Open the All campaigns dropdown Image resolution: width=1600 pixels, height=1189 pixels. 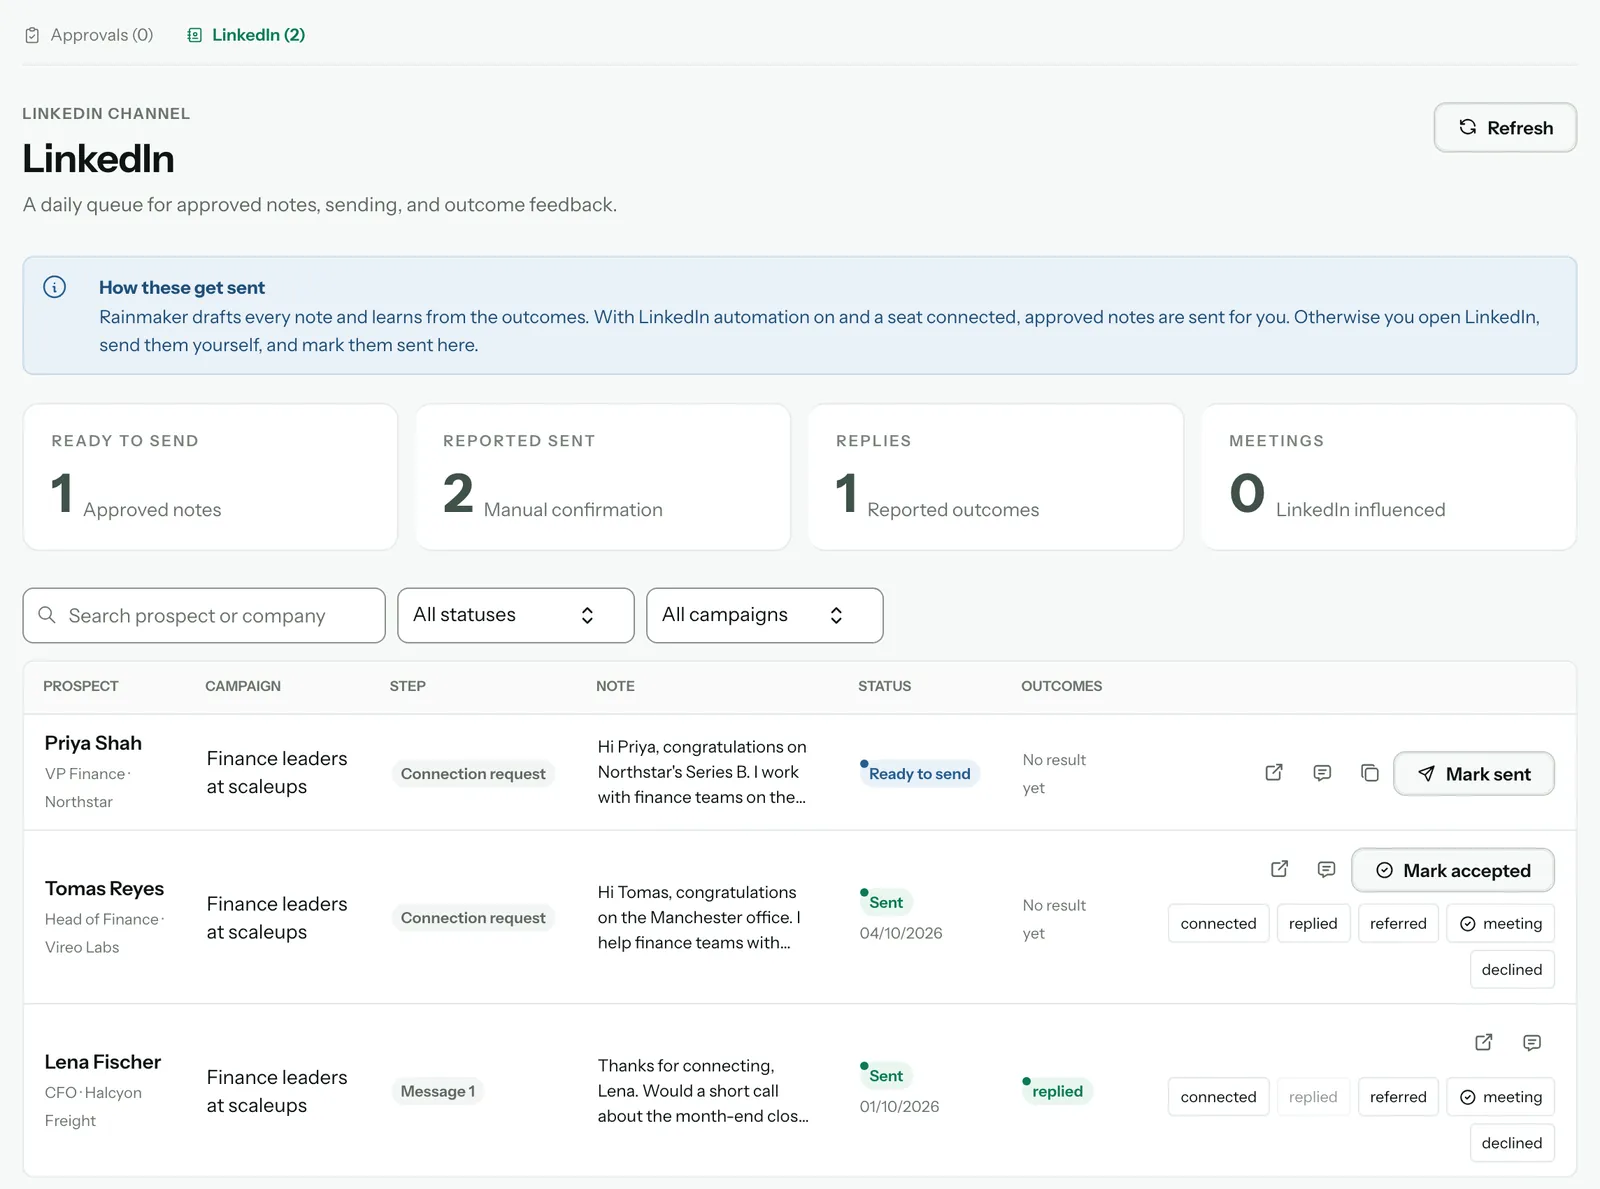pos(765,615)
